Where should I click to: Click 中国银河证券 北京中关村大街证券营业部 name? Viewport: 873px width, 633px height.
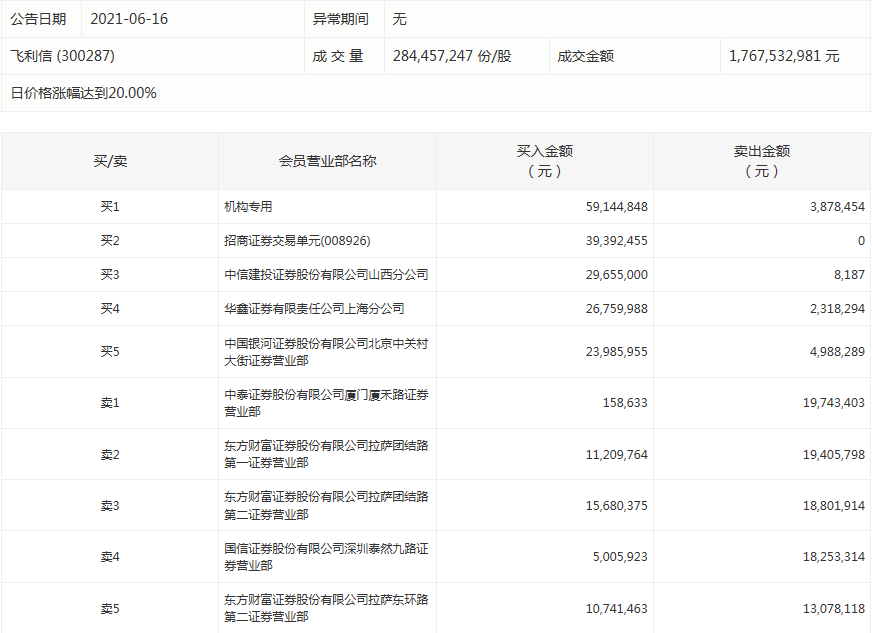pos(326,352)
